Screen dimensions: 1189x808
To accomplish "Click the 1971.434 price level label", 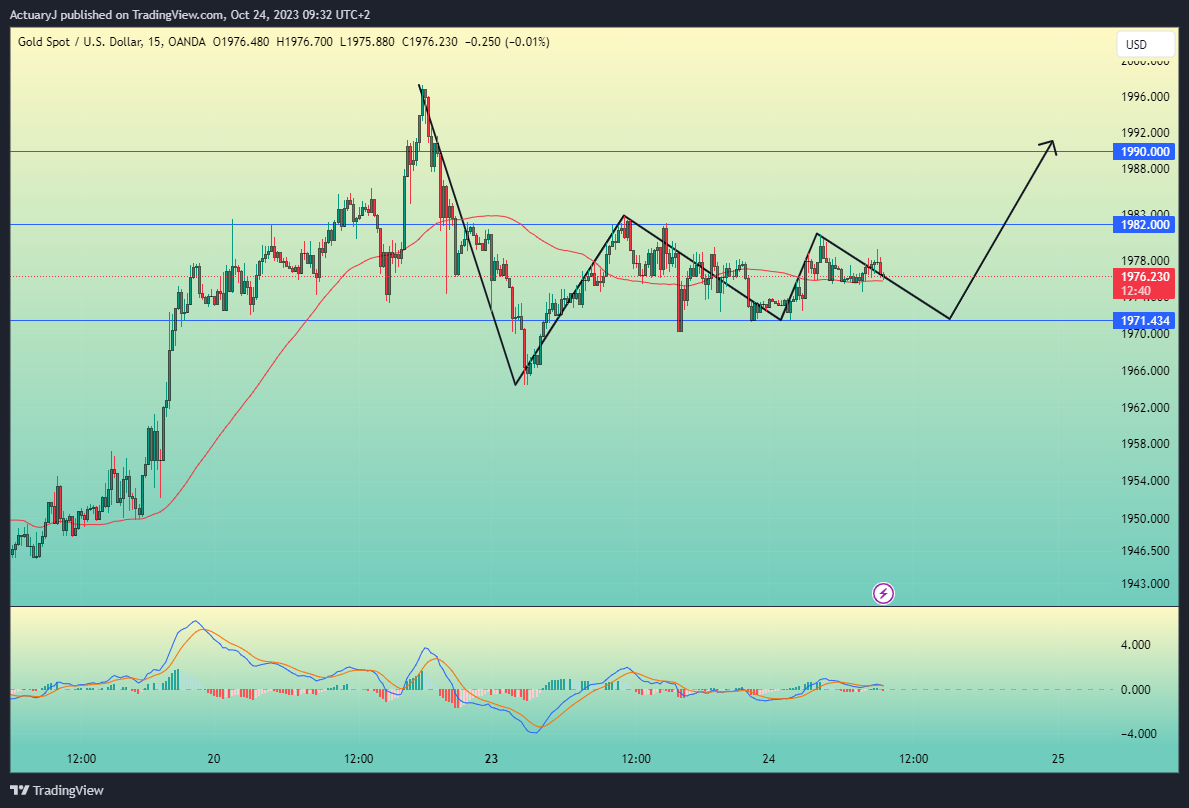I will pyautogui.click(x=1144, y=321).
